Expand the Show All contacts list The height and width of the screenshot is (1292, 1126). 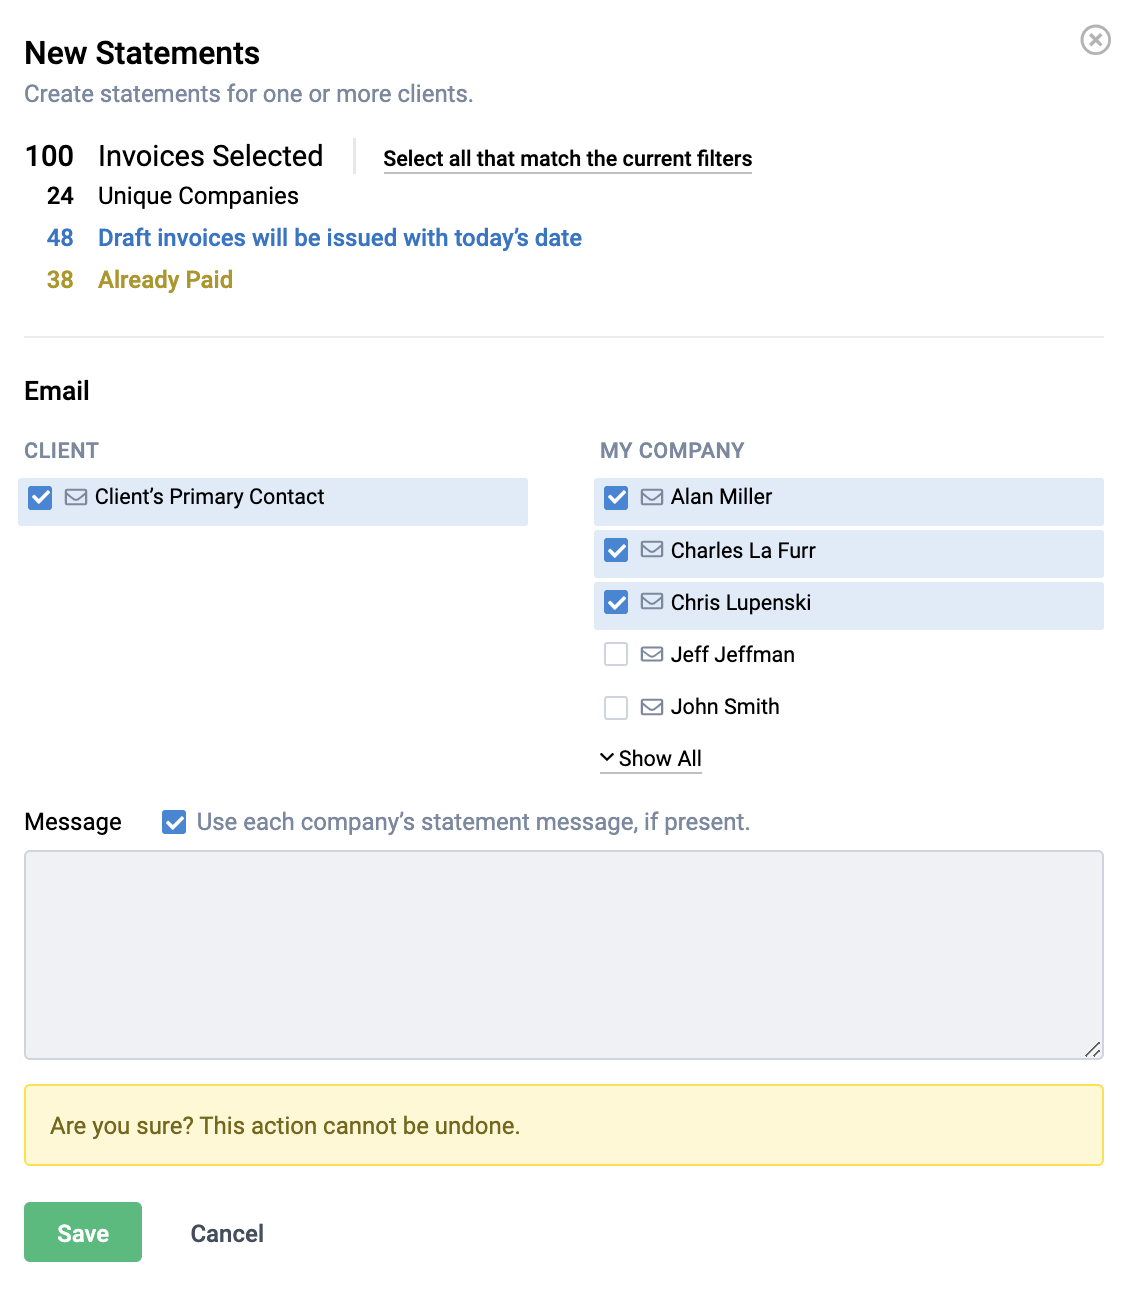[651, 759]
